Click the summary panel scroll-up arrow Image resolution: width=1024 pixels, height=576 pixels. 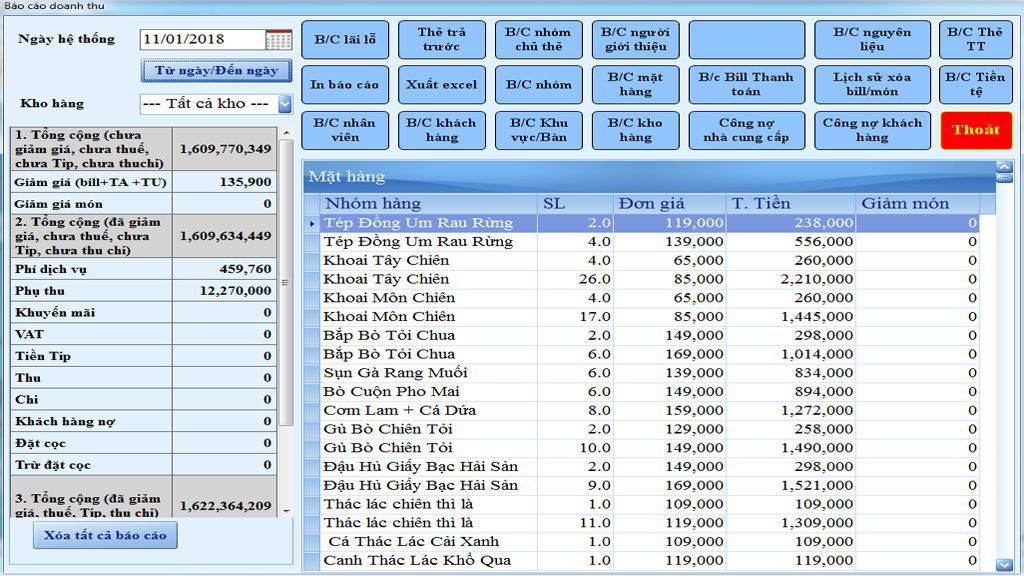tap(286, 133)
